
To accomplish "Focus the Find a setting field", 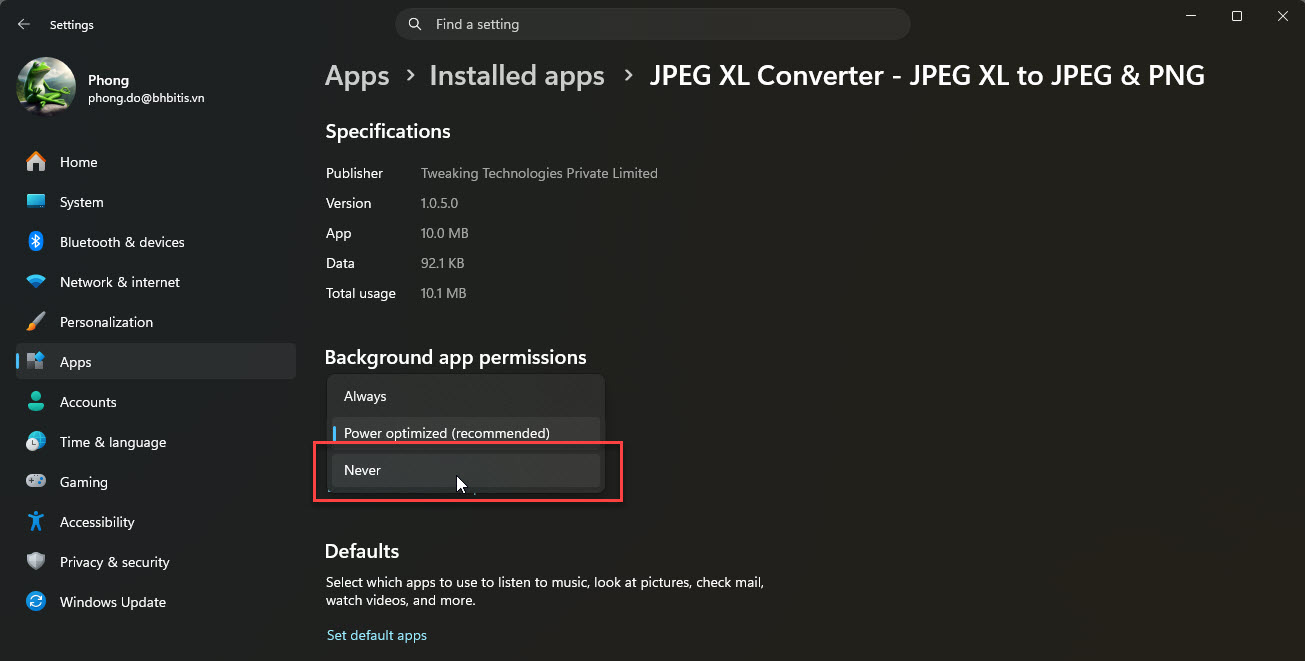I will click(653, 24).
